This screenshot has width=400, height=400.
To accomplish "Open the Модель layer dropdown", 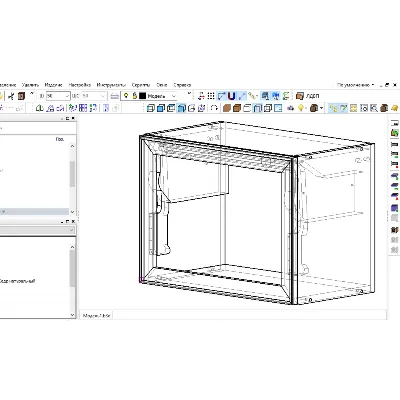I will [x=174, y=96].
